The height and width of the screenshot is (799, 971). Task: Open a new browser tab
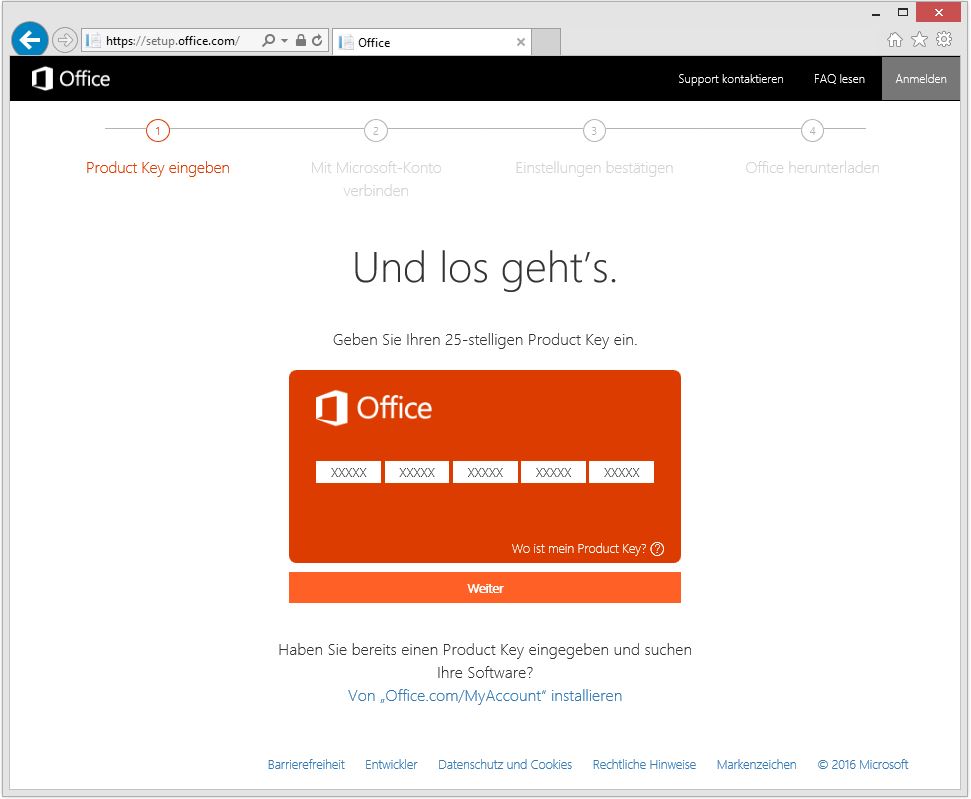[x=546, y=42]
